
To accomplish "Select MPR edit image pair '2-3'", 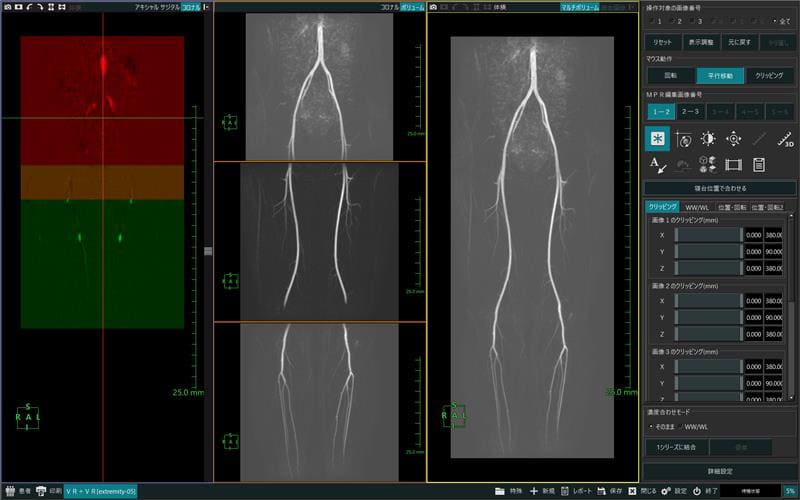I will point(690,111).
